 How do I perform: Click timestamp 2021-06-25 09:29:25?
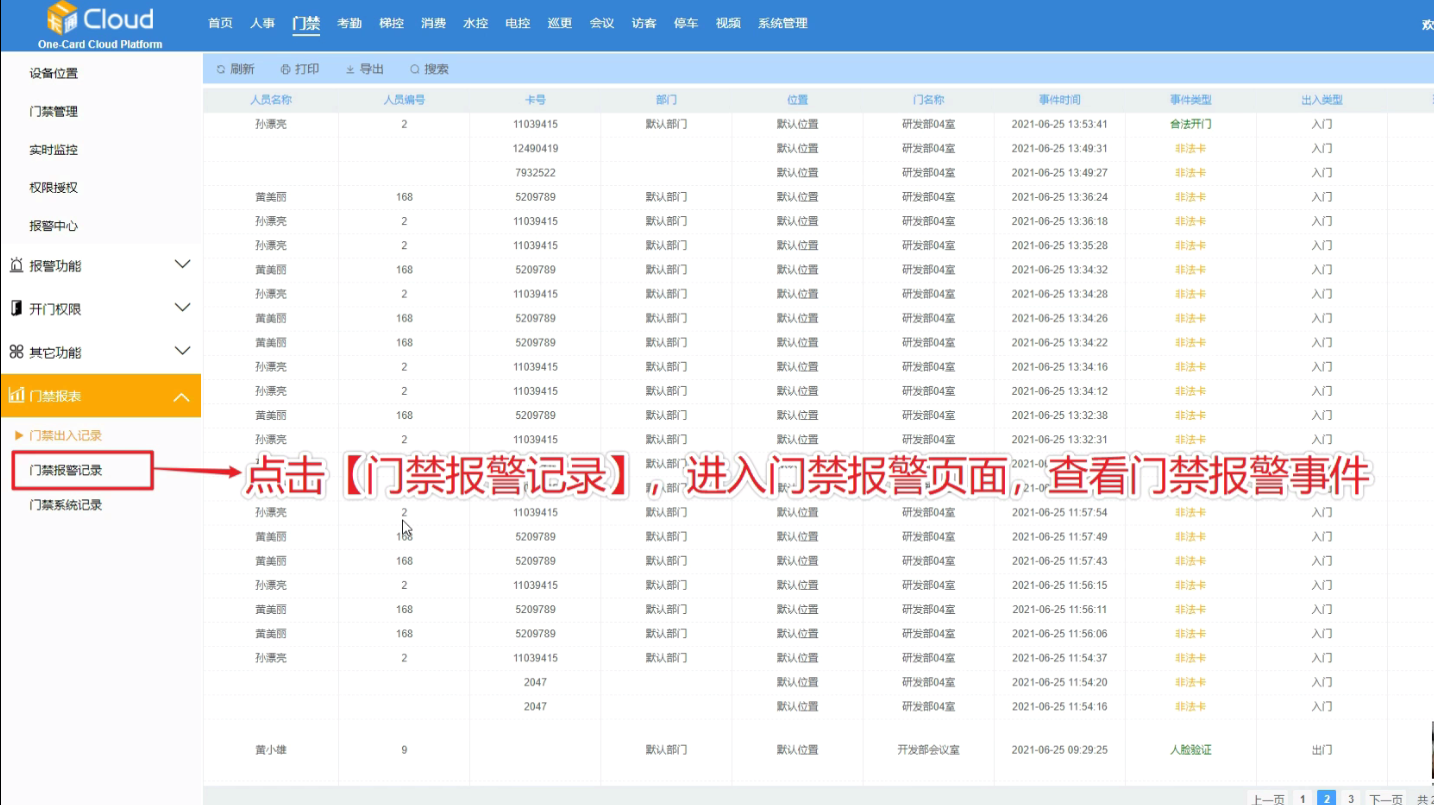click(x=1059, y=750)
